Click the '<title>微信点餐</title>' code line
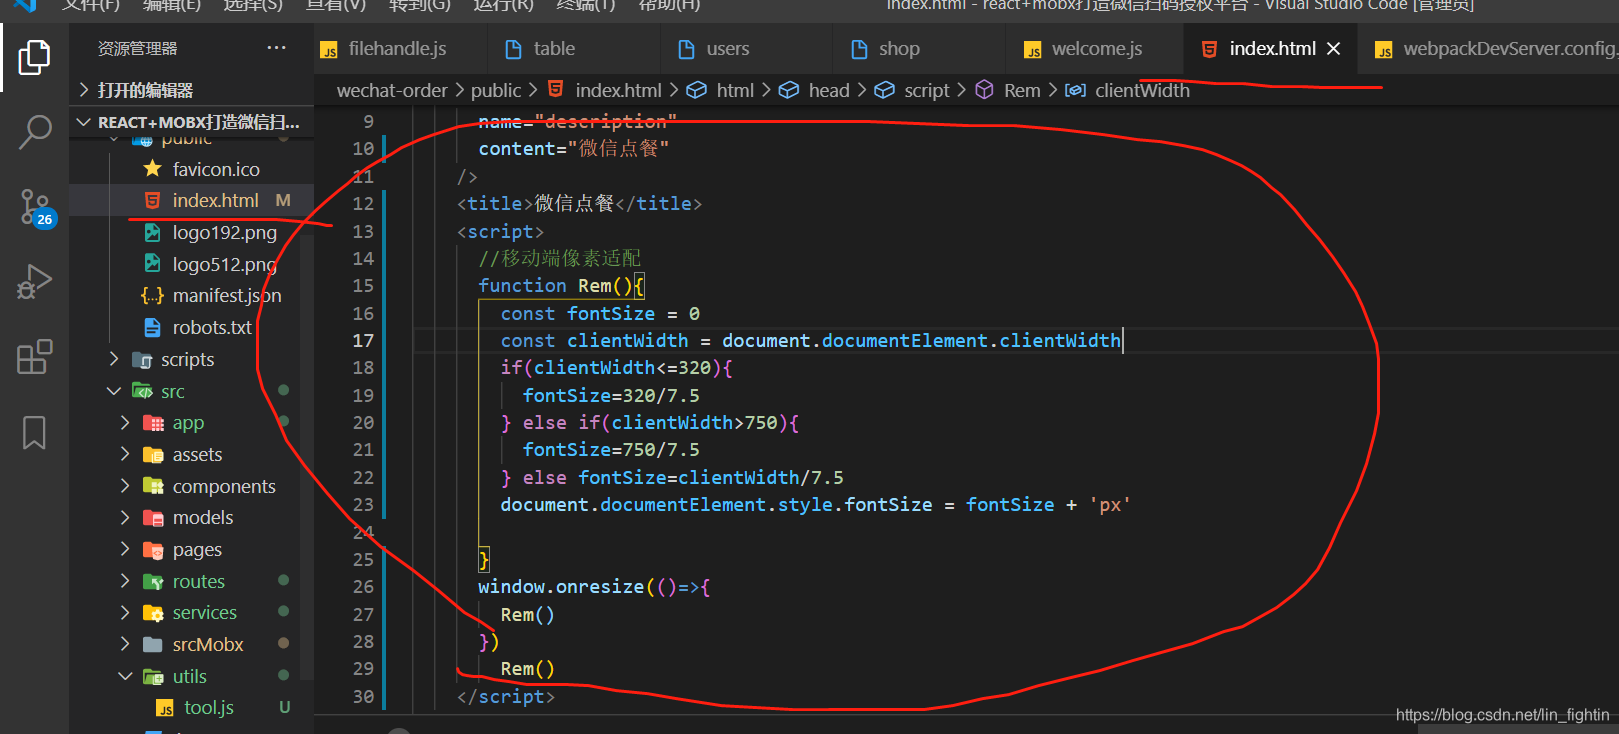This screenshot has height=734, width=1619. (x=579, y=203)
